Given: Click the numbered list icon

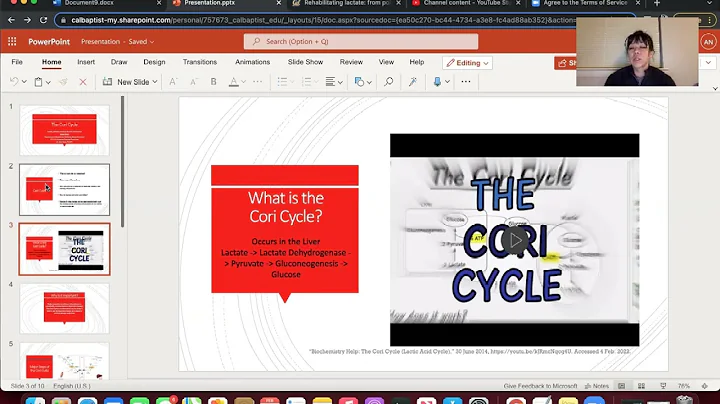Looking at the screenshot, I should [307, 82].
